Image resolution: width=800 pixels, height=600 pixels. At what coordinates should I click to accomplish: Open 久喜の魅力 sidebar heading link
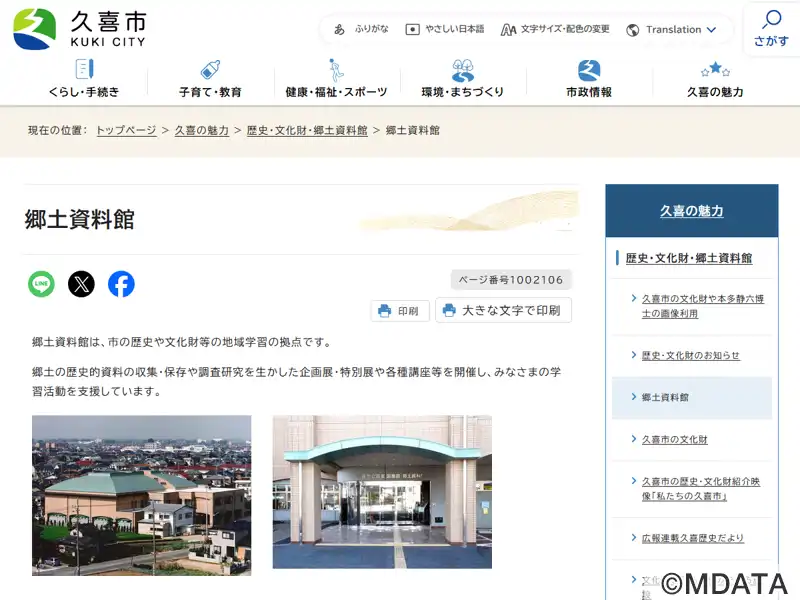point(691,211)
